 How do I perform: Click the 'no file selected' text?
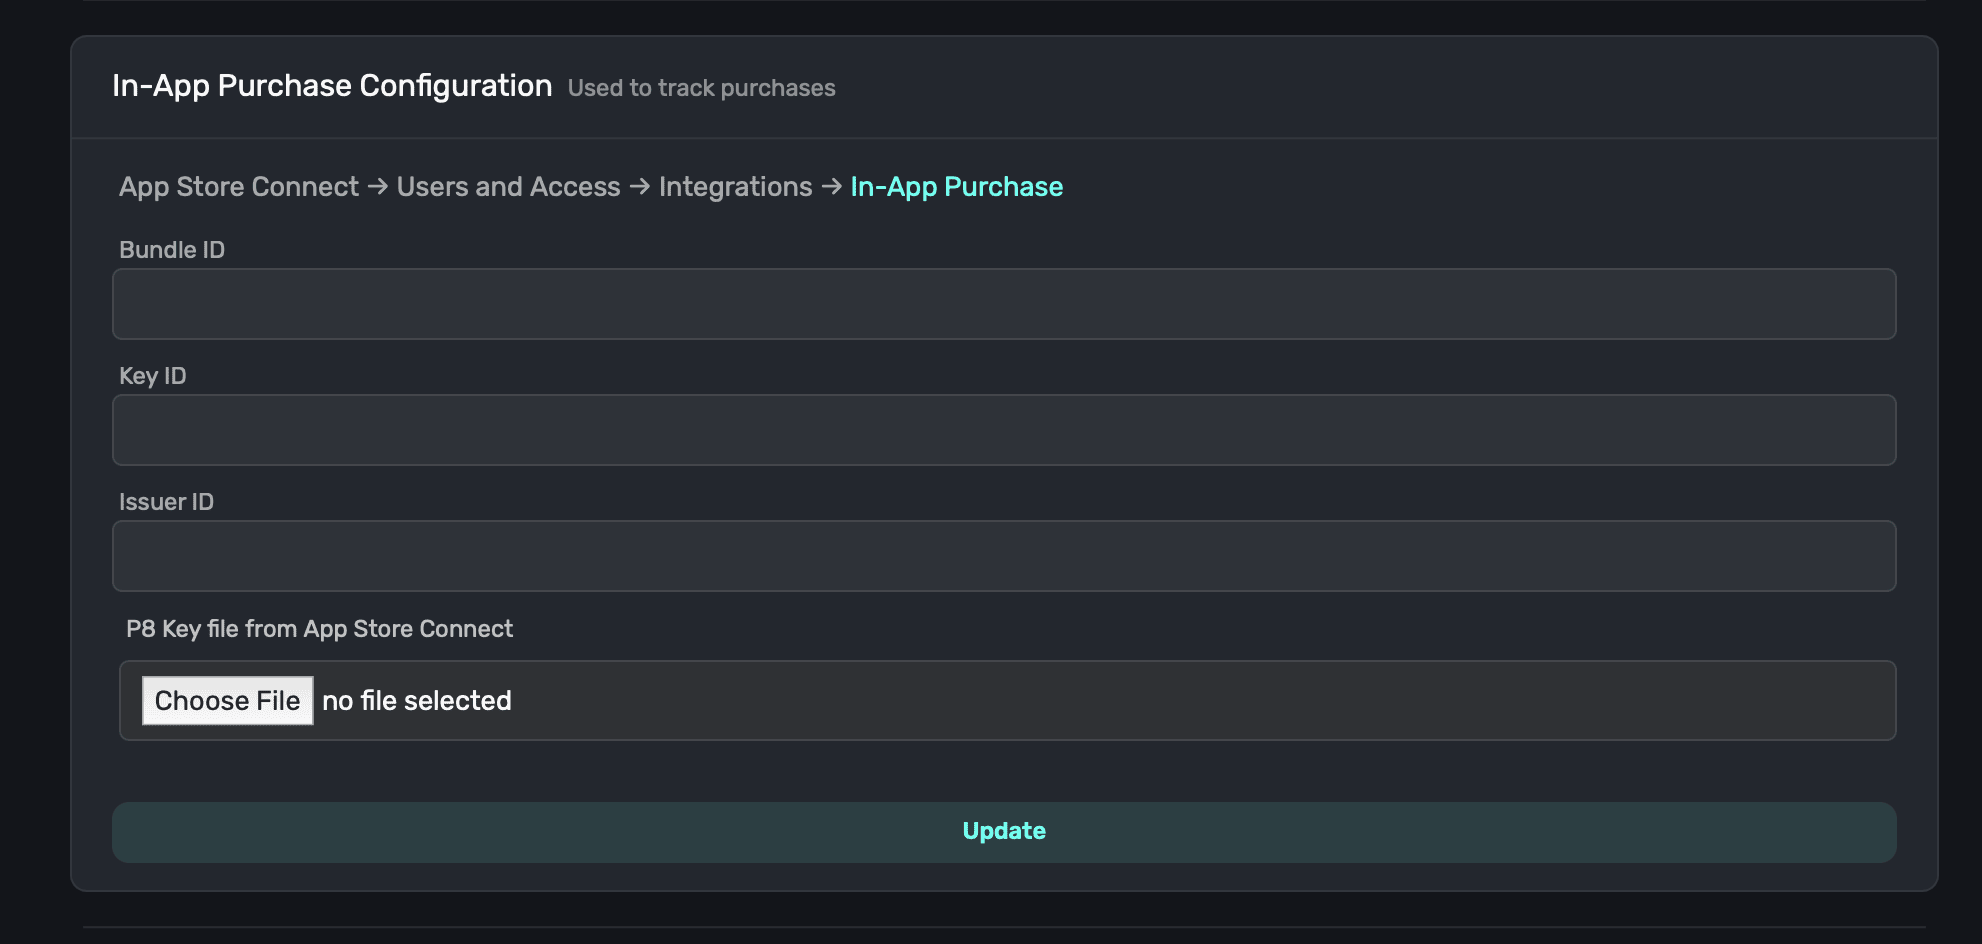pyautogui.click(x=417, y=701)
